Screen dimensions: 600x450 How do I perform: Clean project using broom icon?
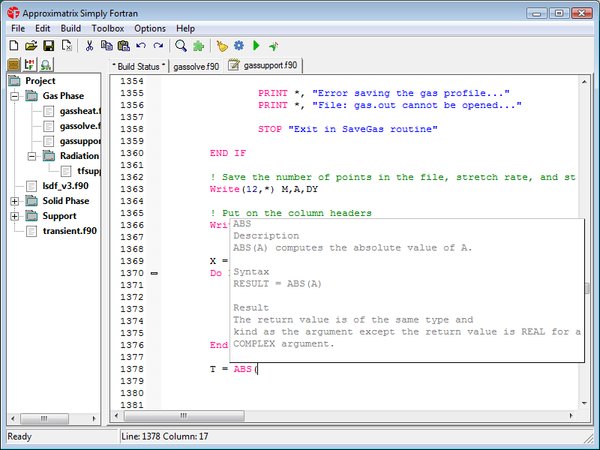[222, 46]
